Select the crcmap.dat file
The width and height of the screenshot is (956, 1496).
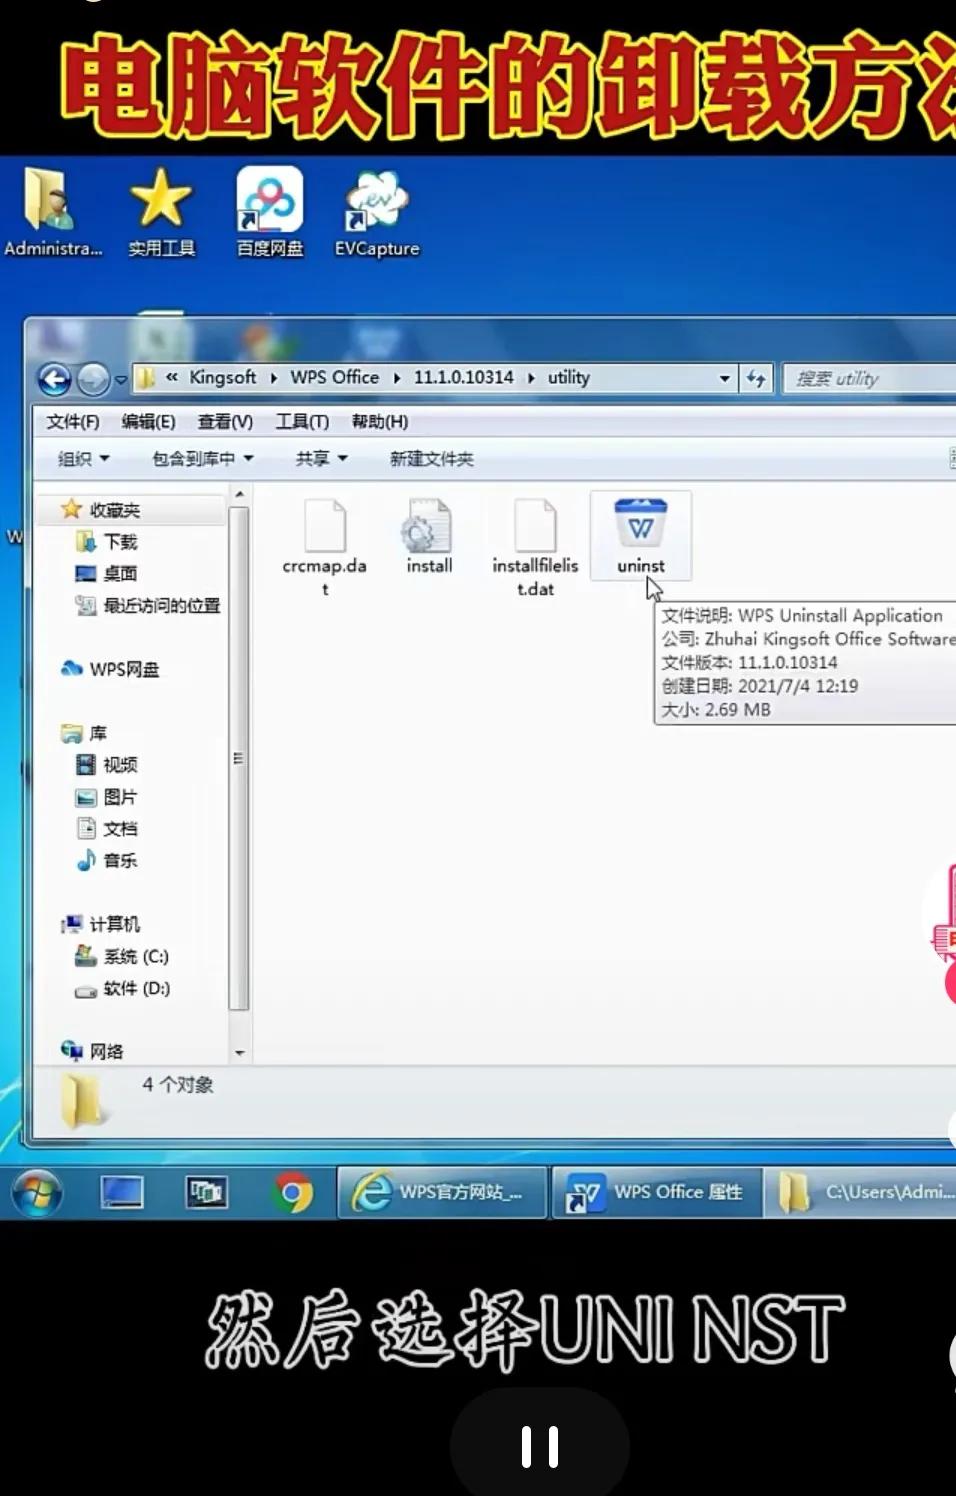325,547
